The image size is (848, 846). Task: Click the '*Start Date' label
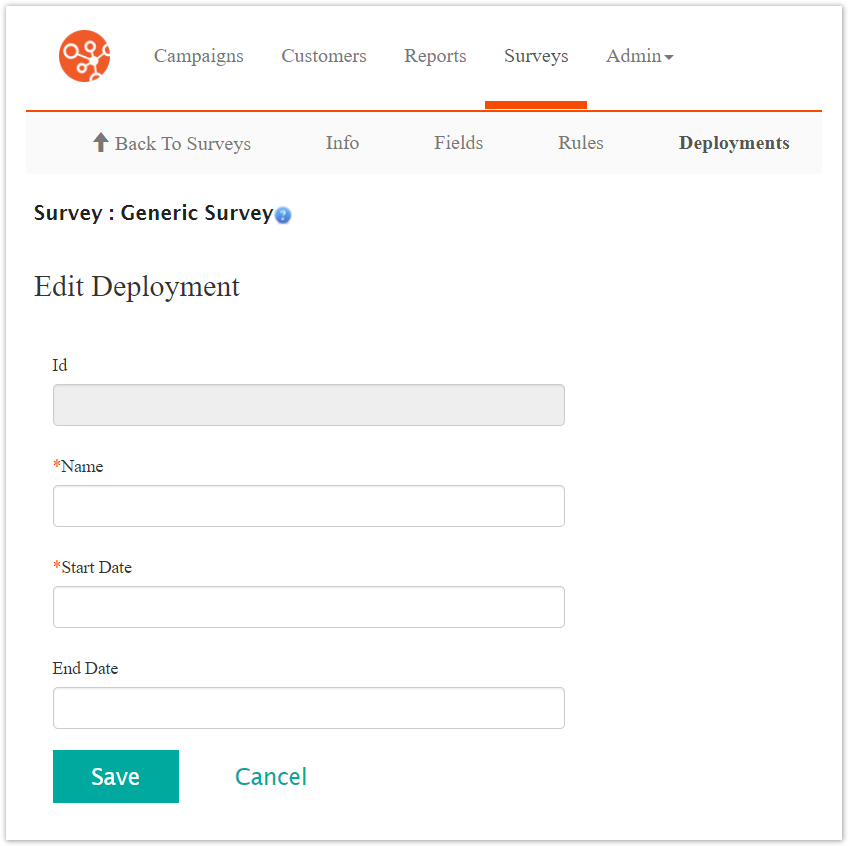pyautogui.click(x=92, y=567)
